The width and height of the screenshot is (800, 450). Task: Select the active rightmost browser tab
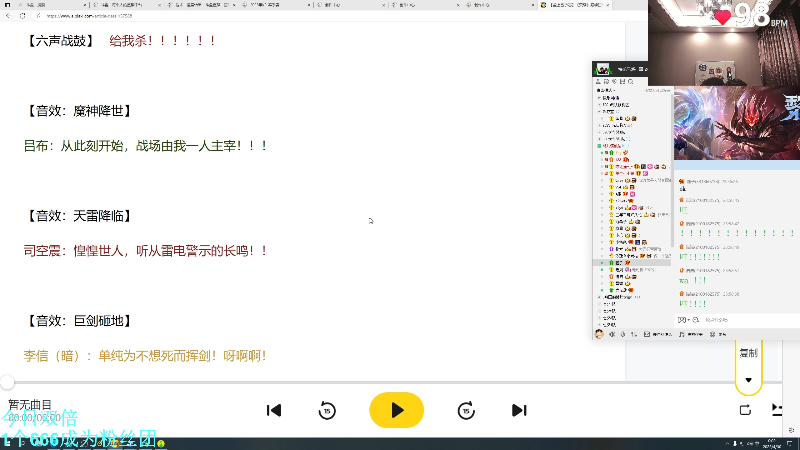pos(574,5)
